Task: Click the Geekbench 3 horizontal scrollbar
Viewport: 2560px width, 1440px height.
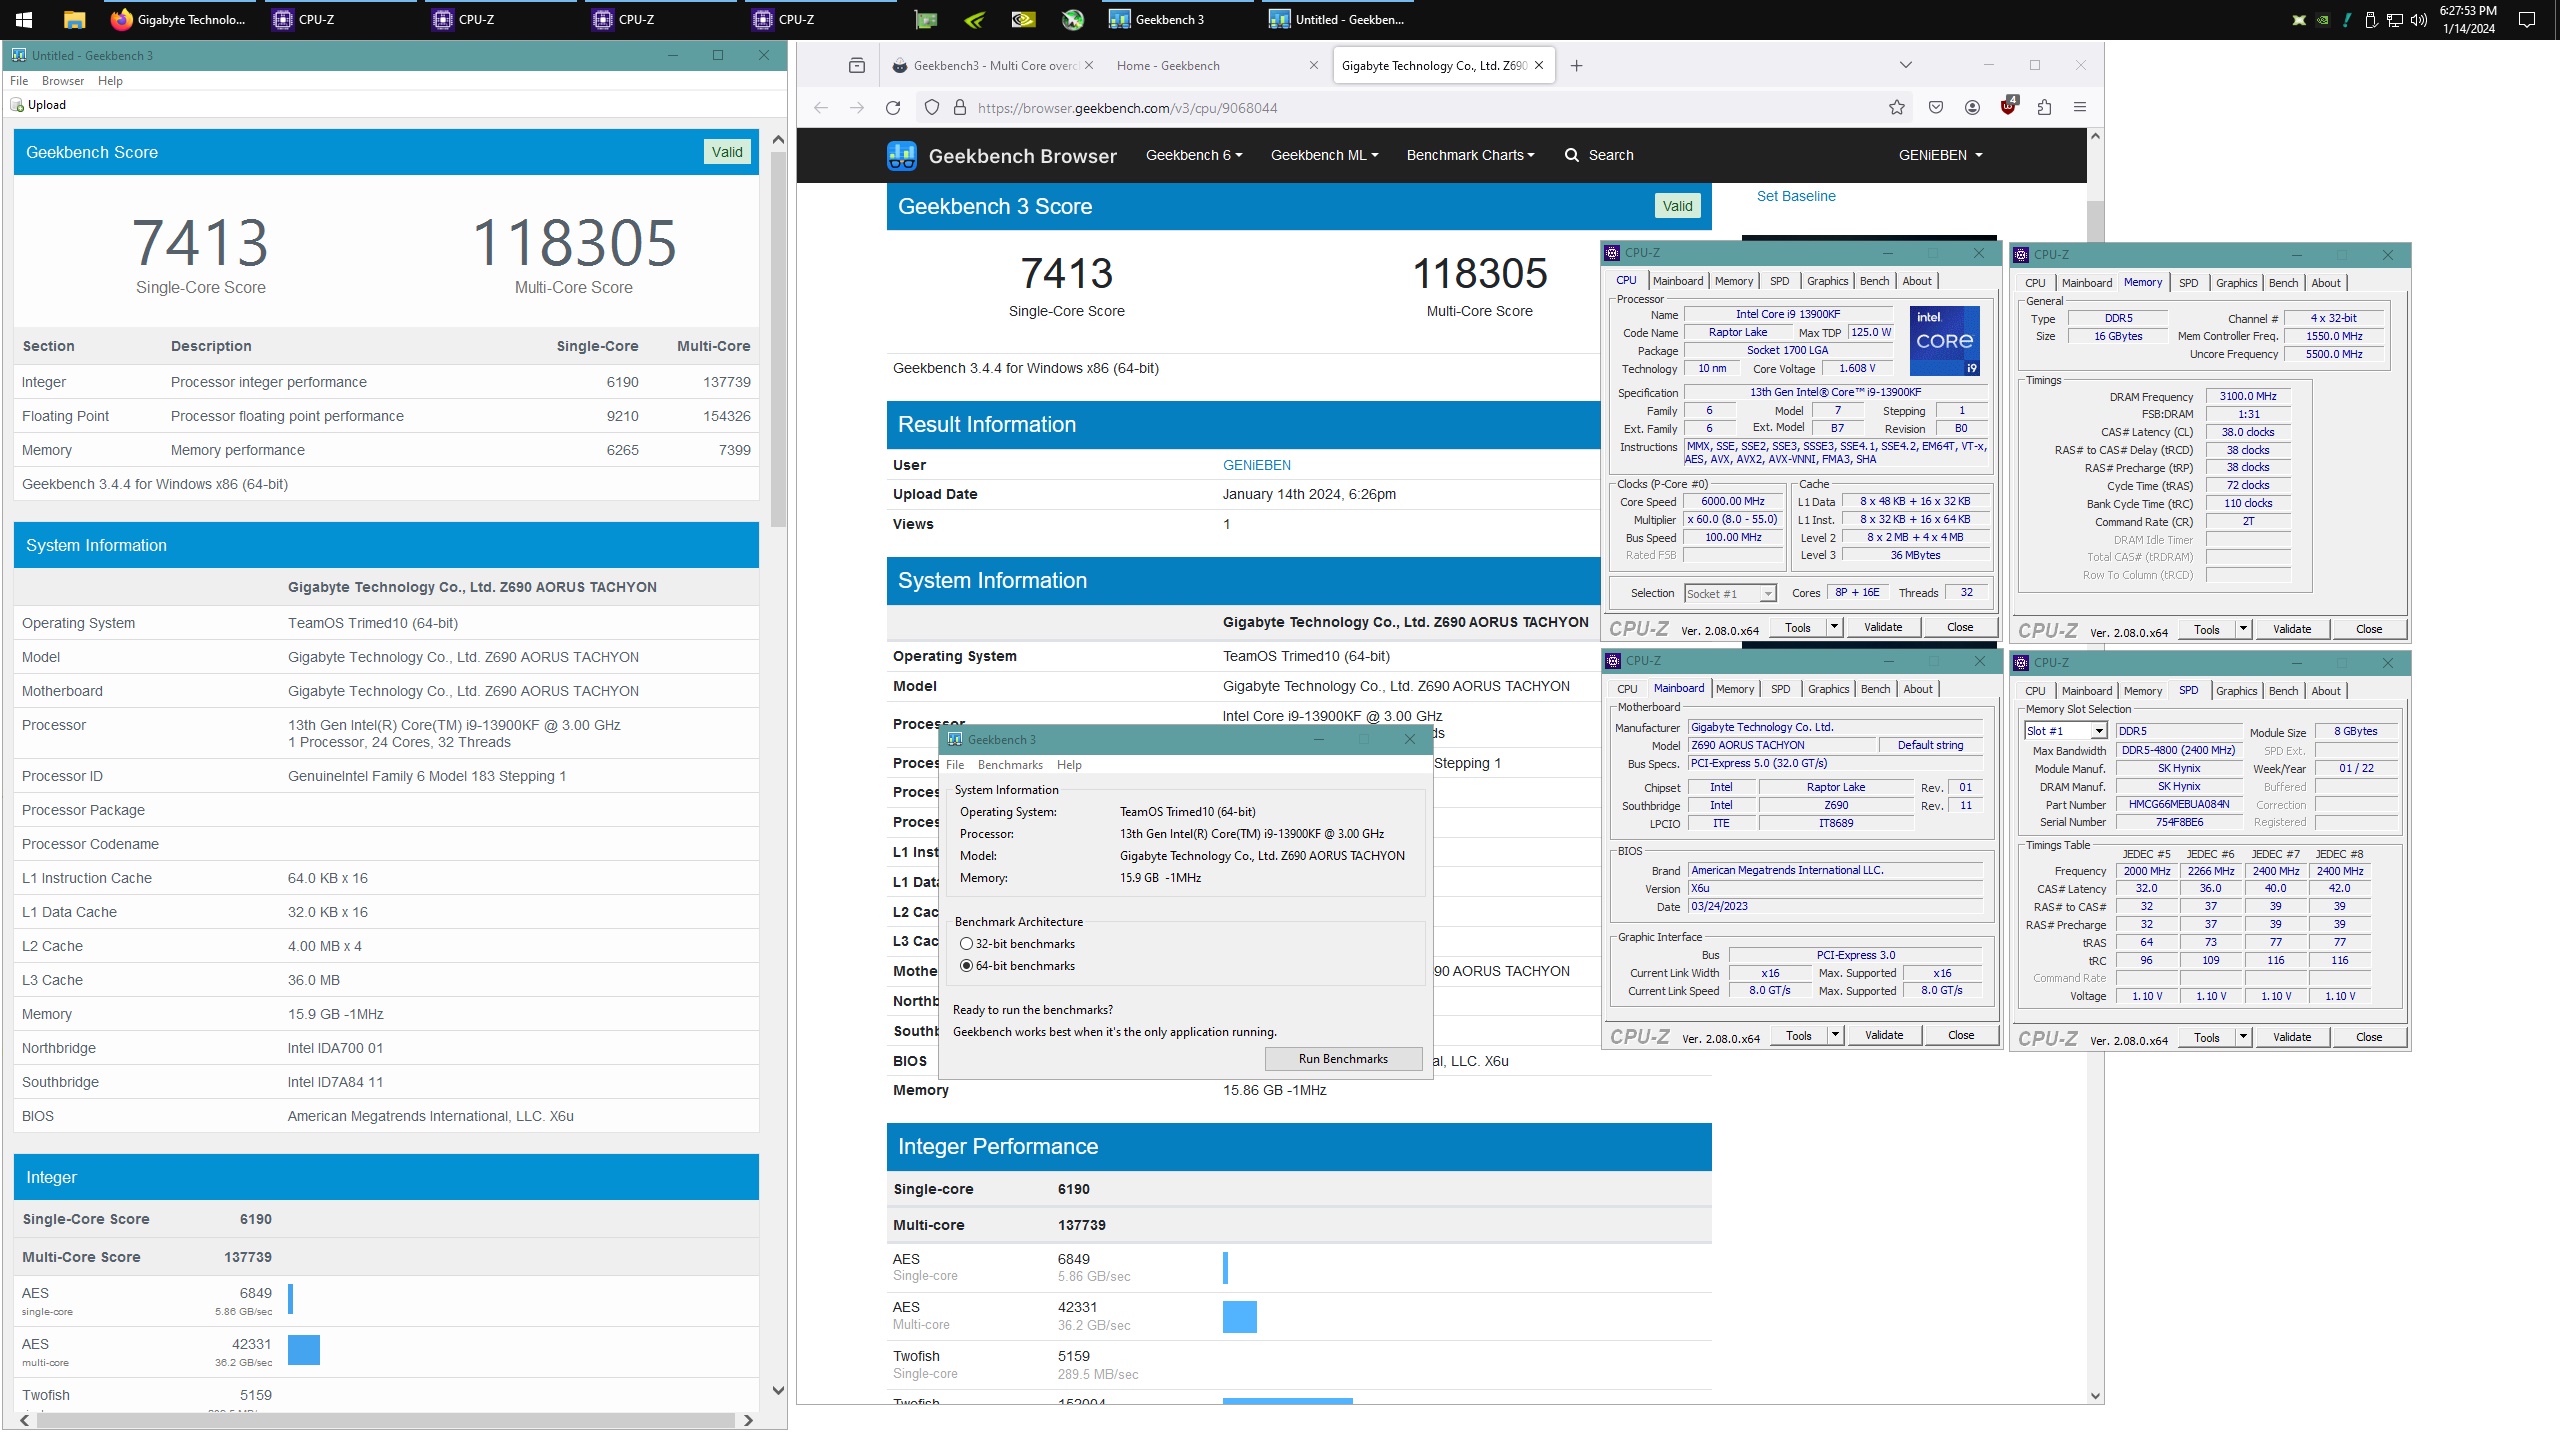Action: [x=385, y=1420]
